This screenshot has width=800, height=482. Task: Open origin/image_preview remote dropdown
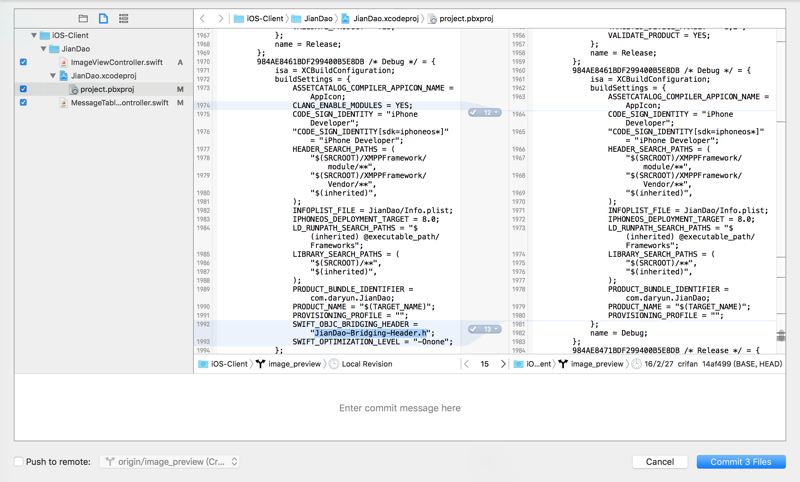click(169, 462)
